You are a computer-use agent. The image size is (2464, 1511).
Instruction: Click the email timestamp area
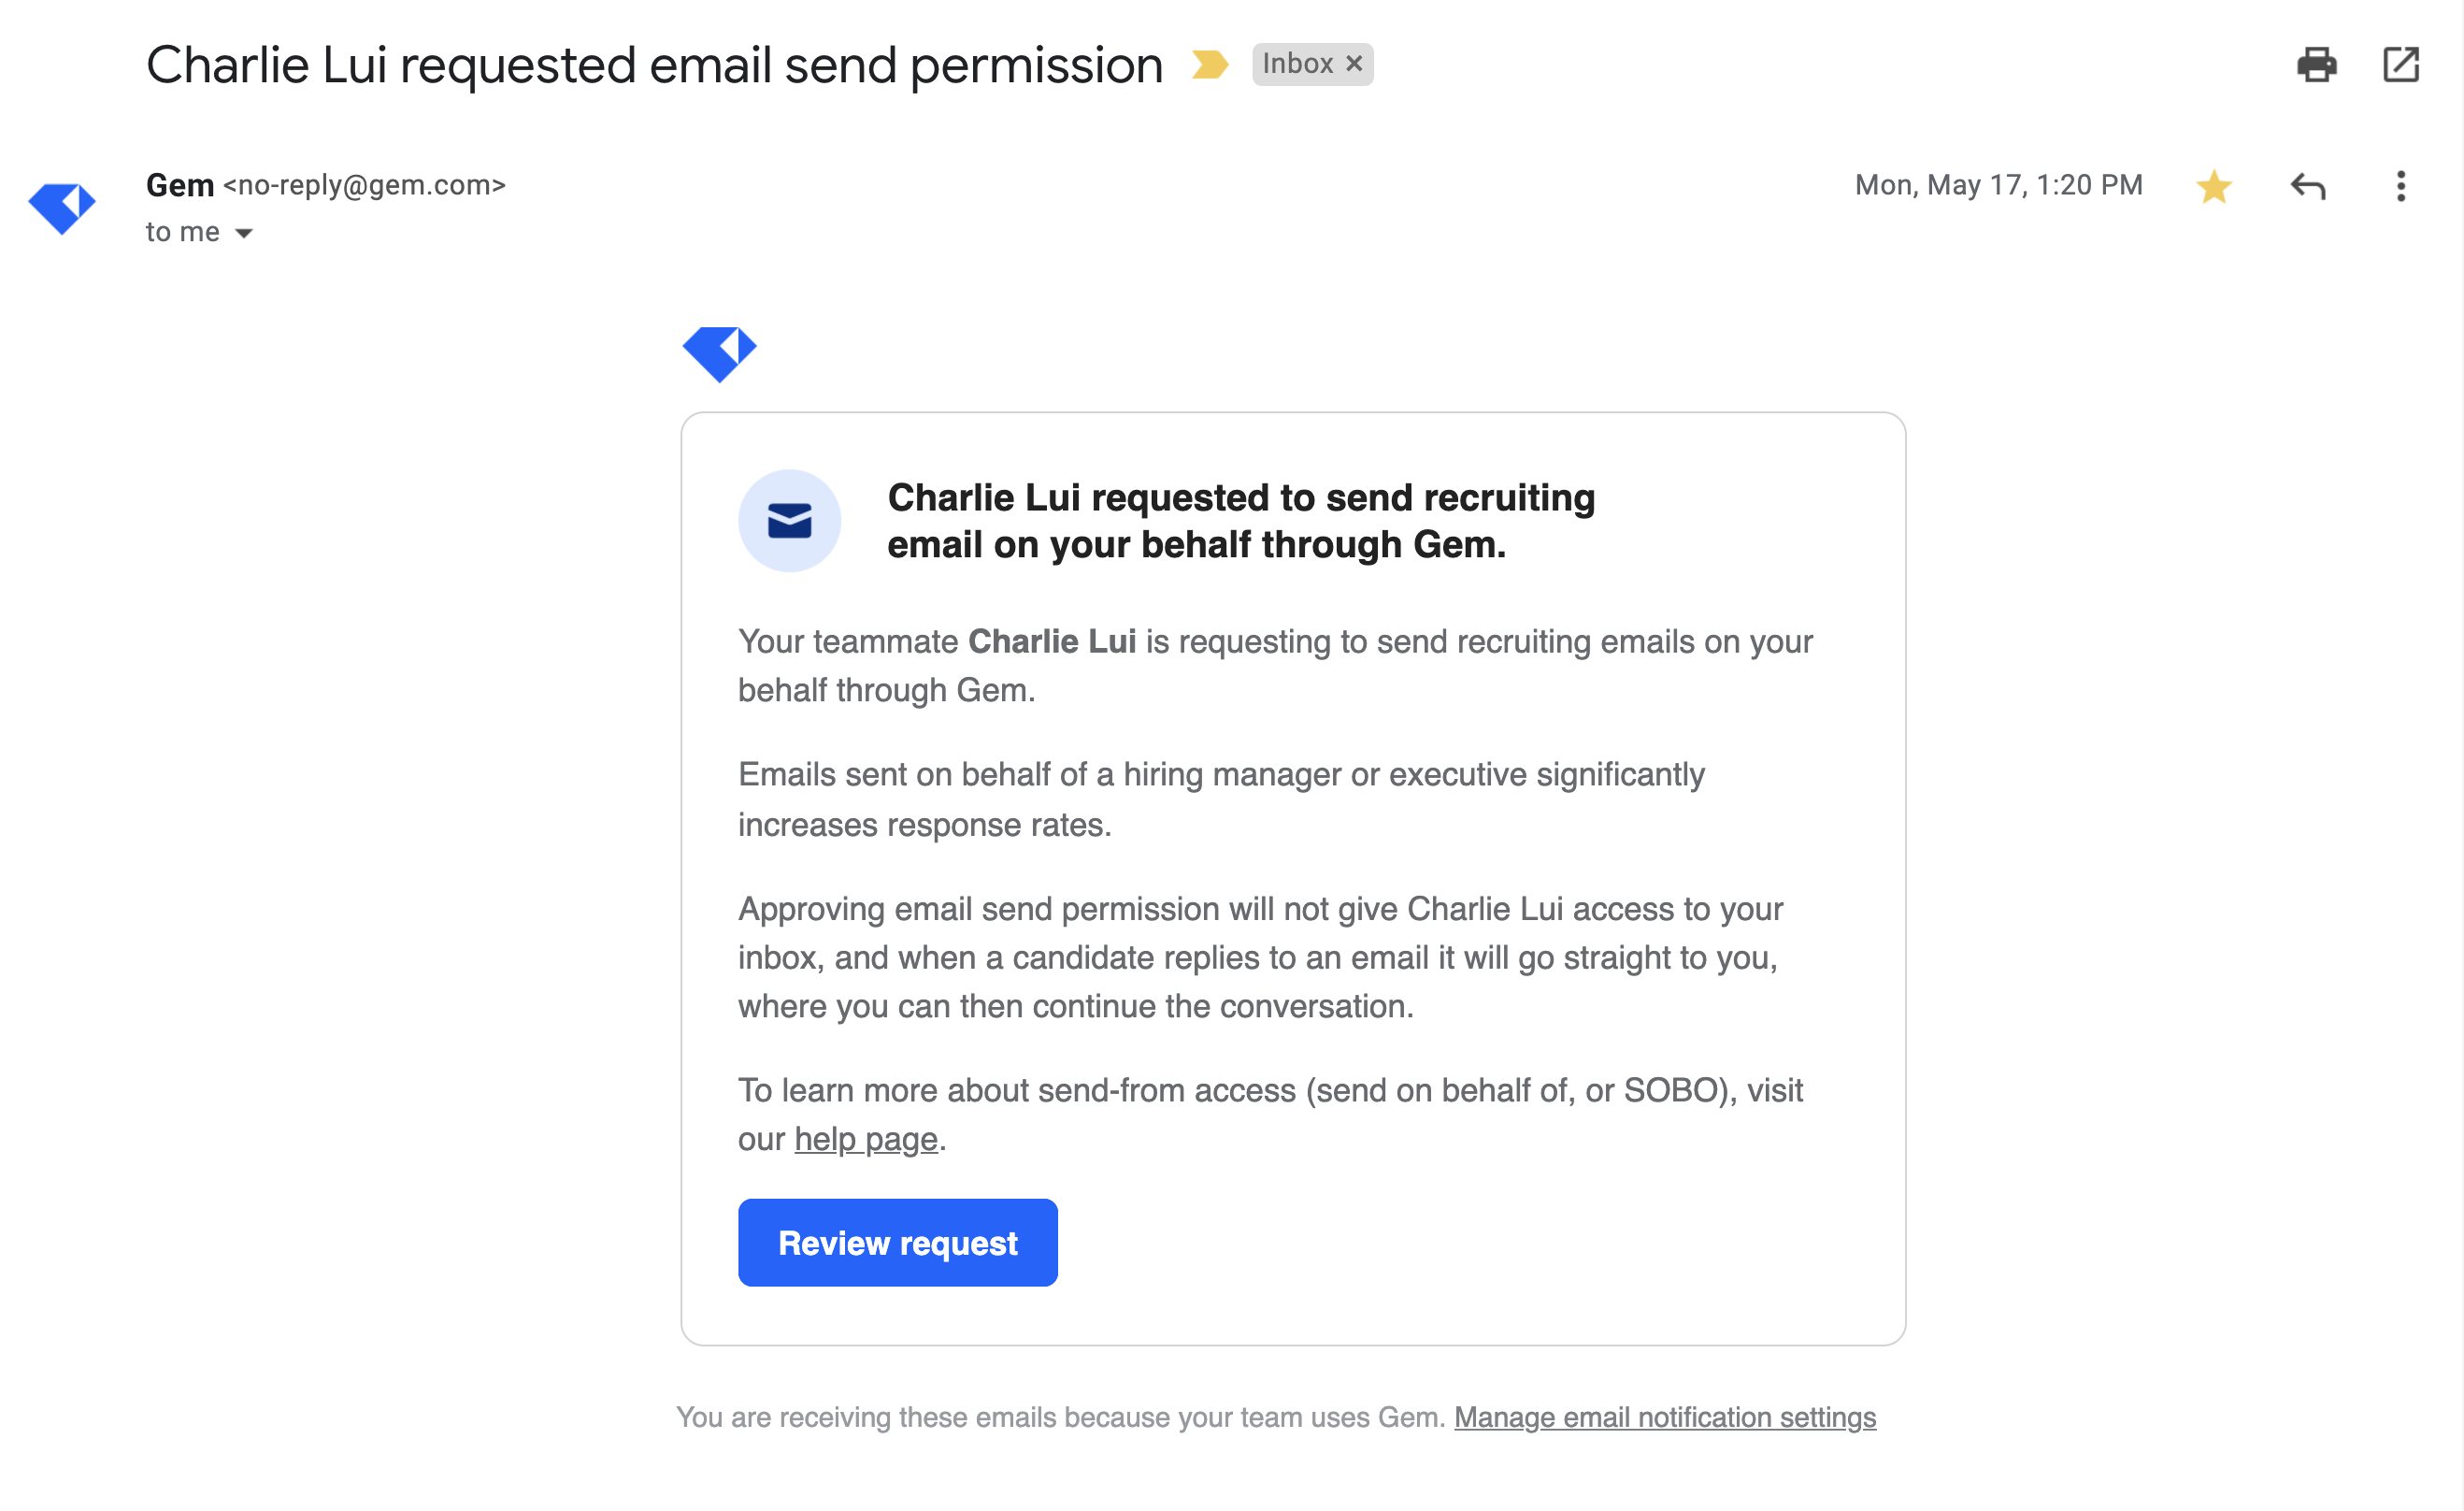[x=1998, y=187]
